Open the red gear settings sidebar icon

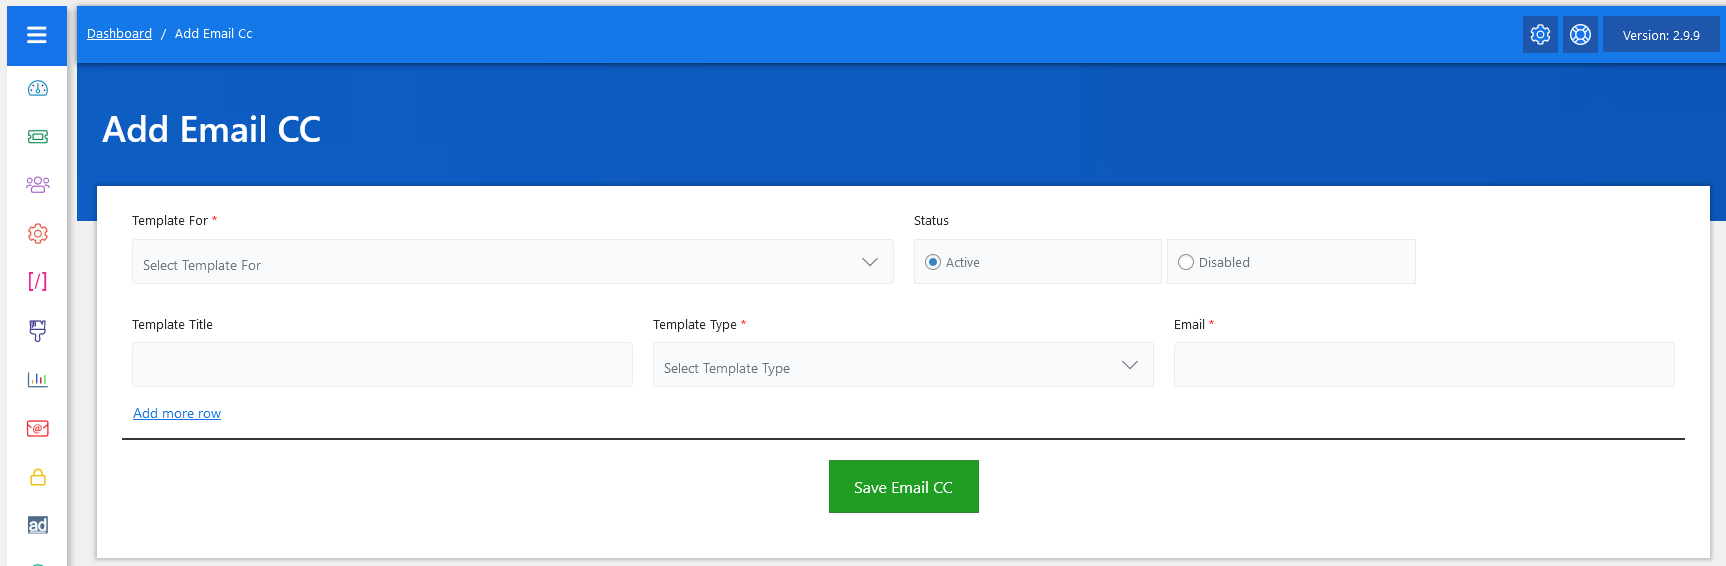pos(38,233)
